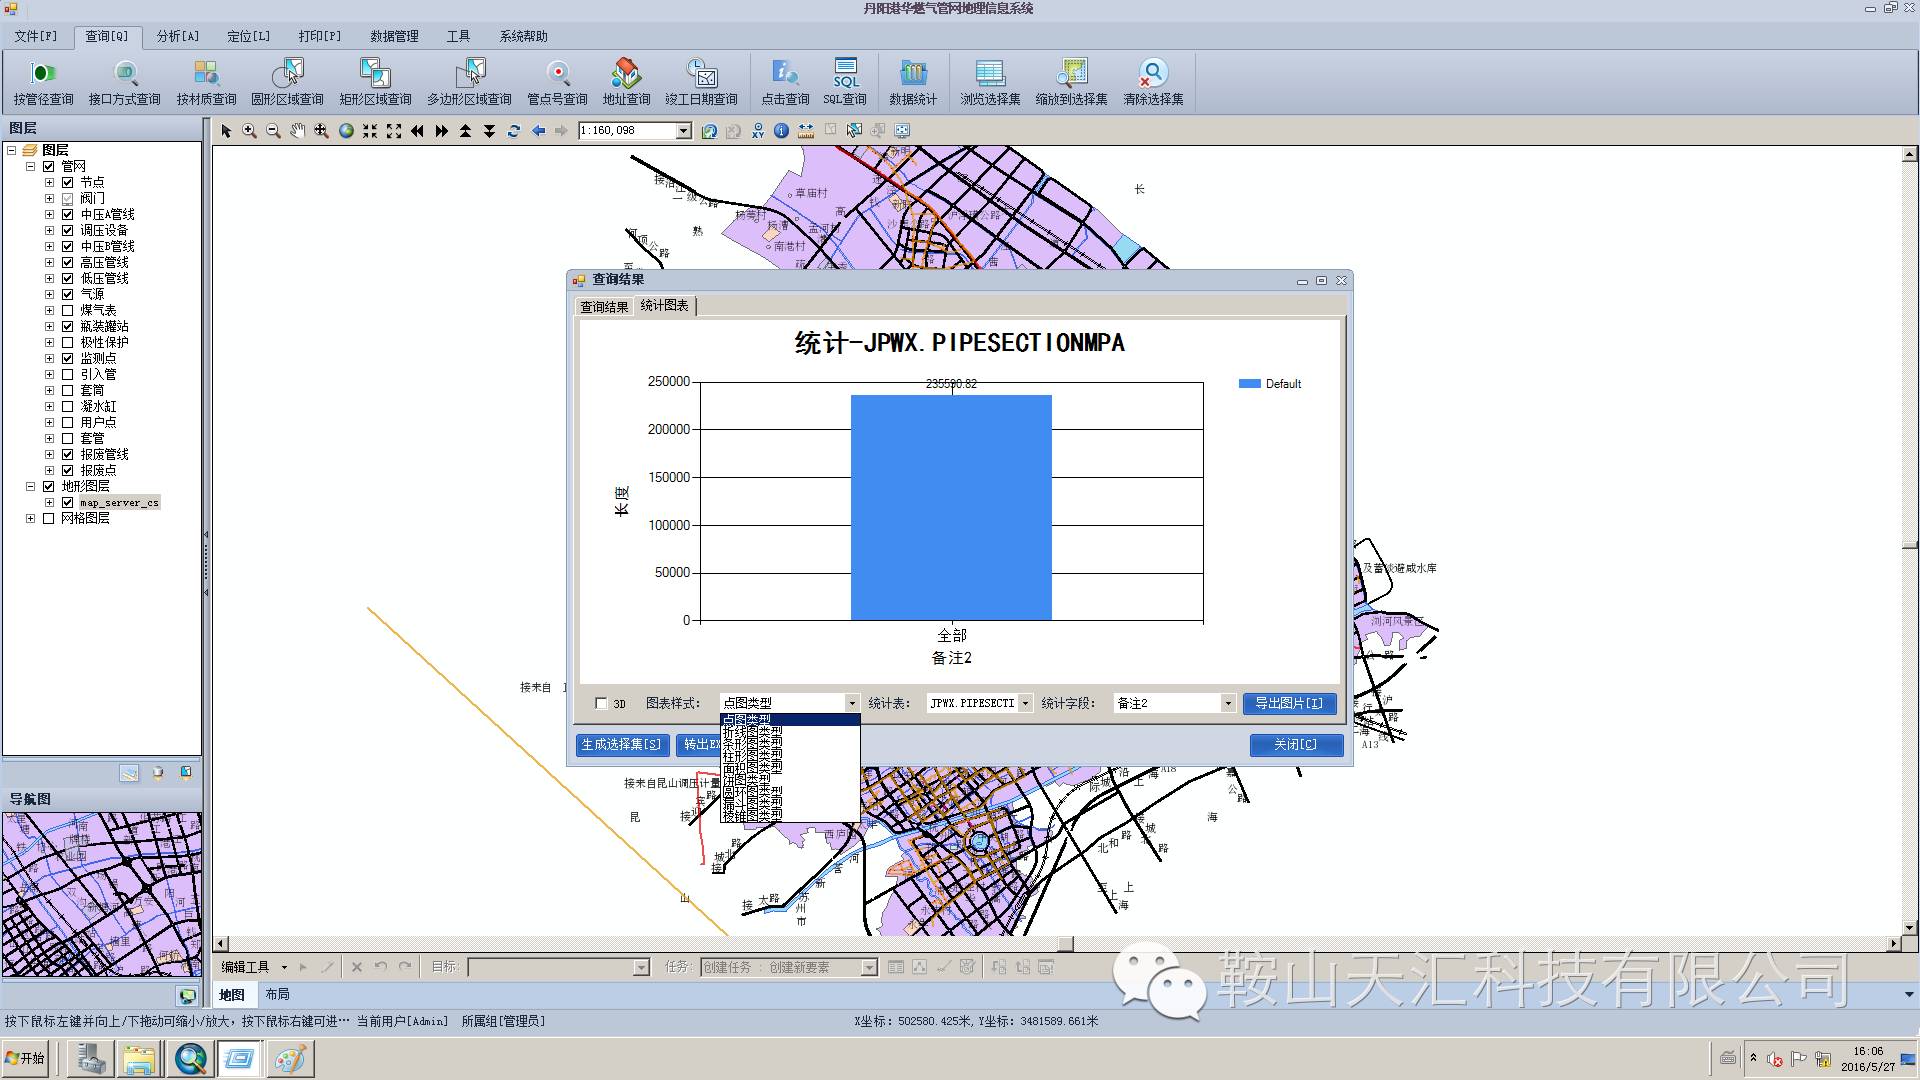Open the 定位[L] menu

tap(248, 36)
